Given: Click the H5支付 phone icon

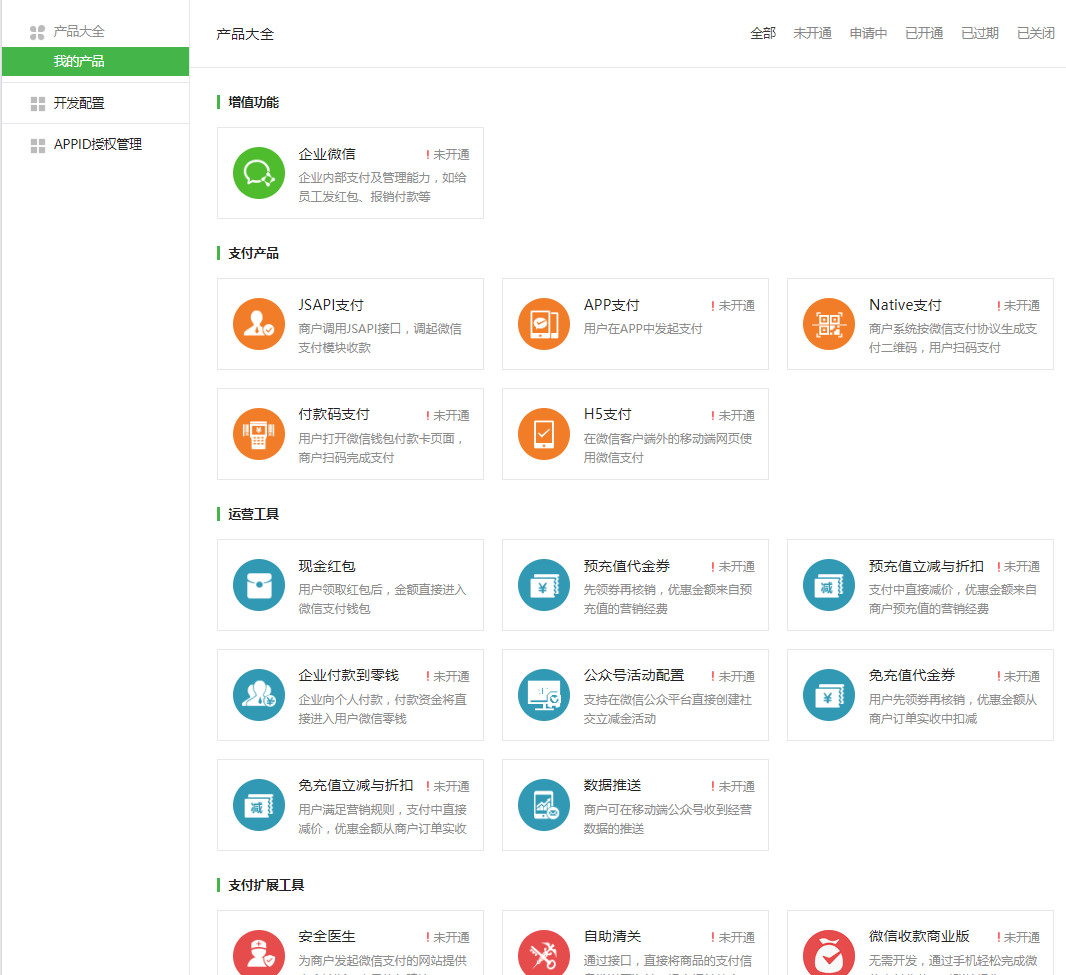Looking at the screenshot, I should pos(543,434).
